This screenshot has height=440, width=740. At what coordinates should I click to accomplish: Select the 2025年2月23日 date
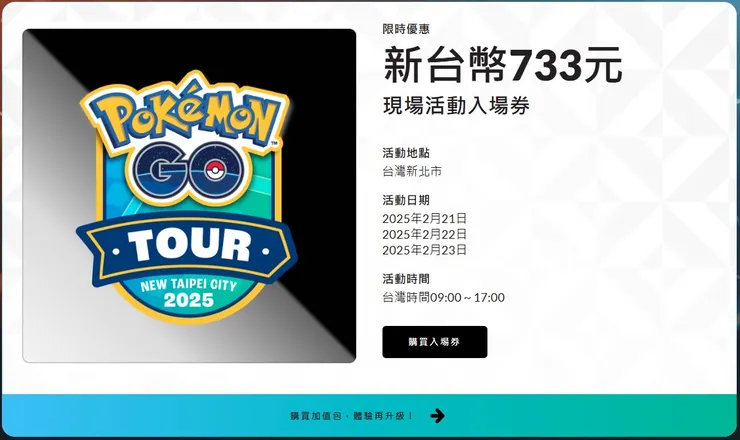[424, 250]
